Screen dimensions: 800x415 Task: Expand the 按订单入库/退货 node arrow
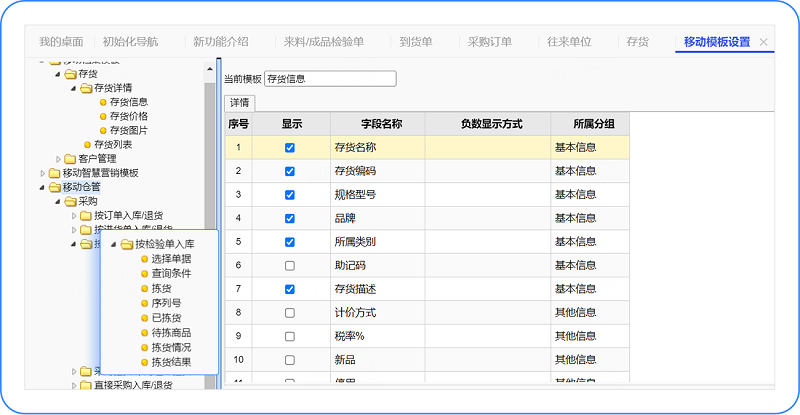(74, 216)
